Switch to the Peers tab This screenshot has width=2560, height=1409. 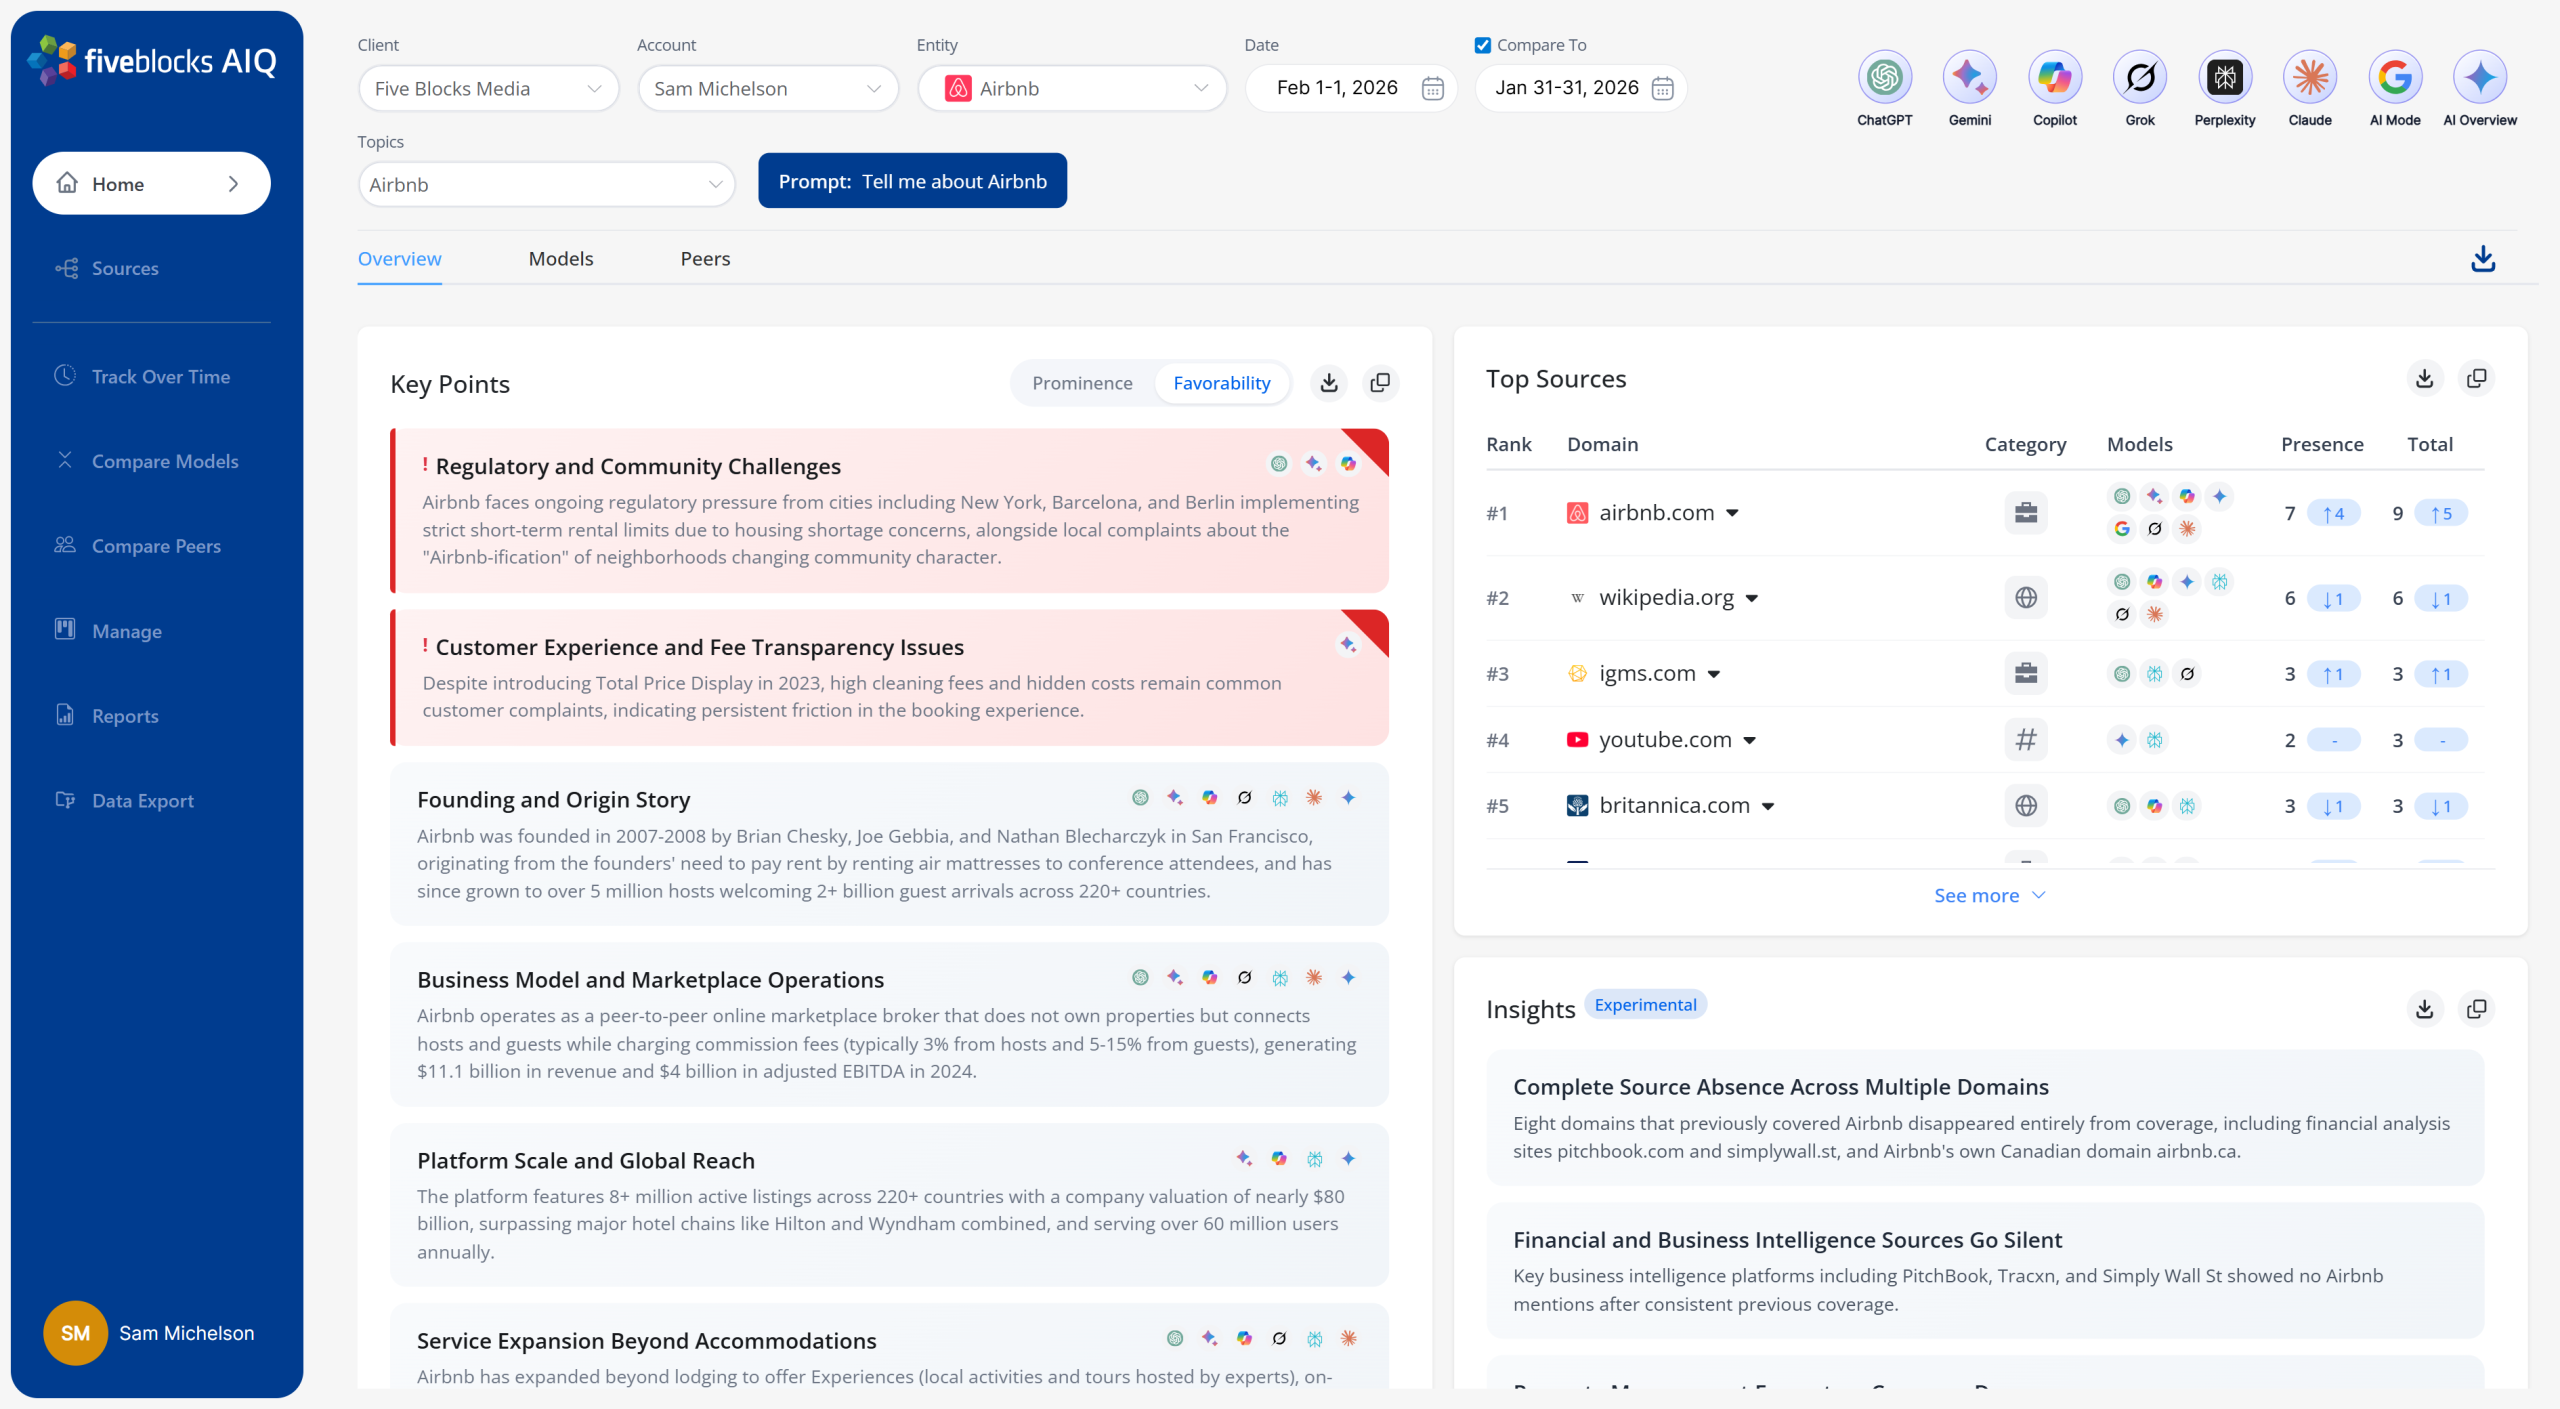click(x=705, y=259)
